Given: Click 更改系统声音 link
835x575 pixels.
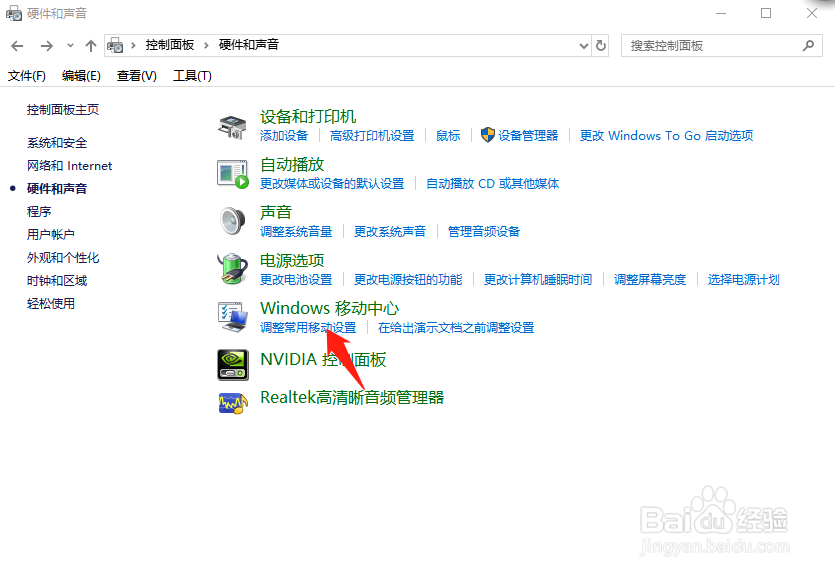Looking at the screenshot, I should [x=390, y=232].
